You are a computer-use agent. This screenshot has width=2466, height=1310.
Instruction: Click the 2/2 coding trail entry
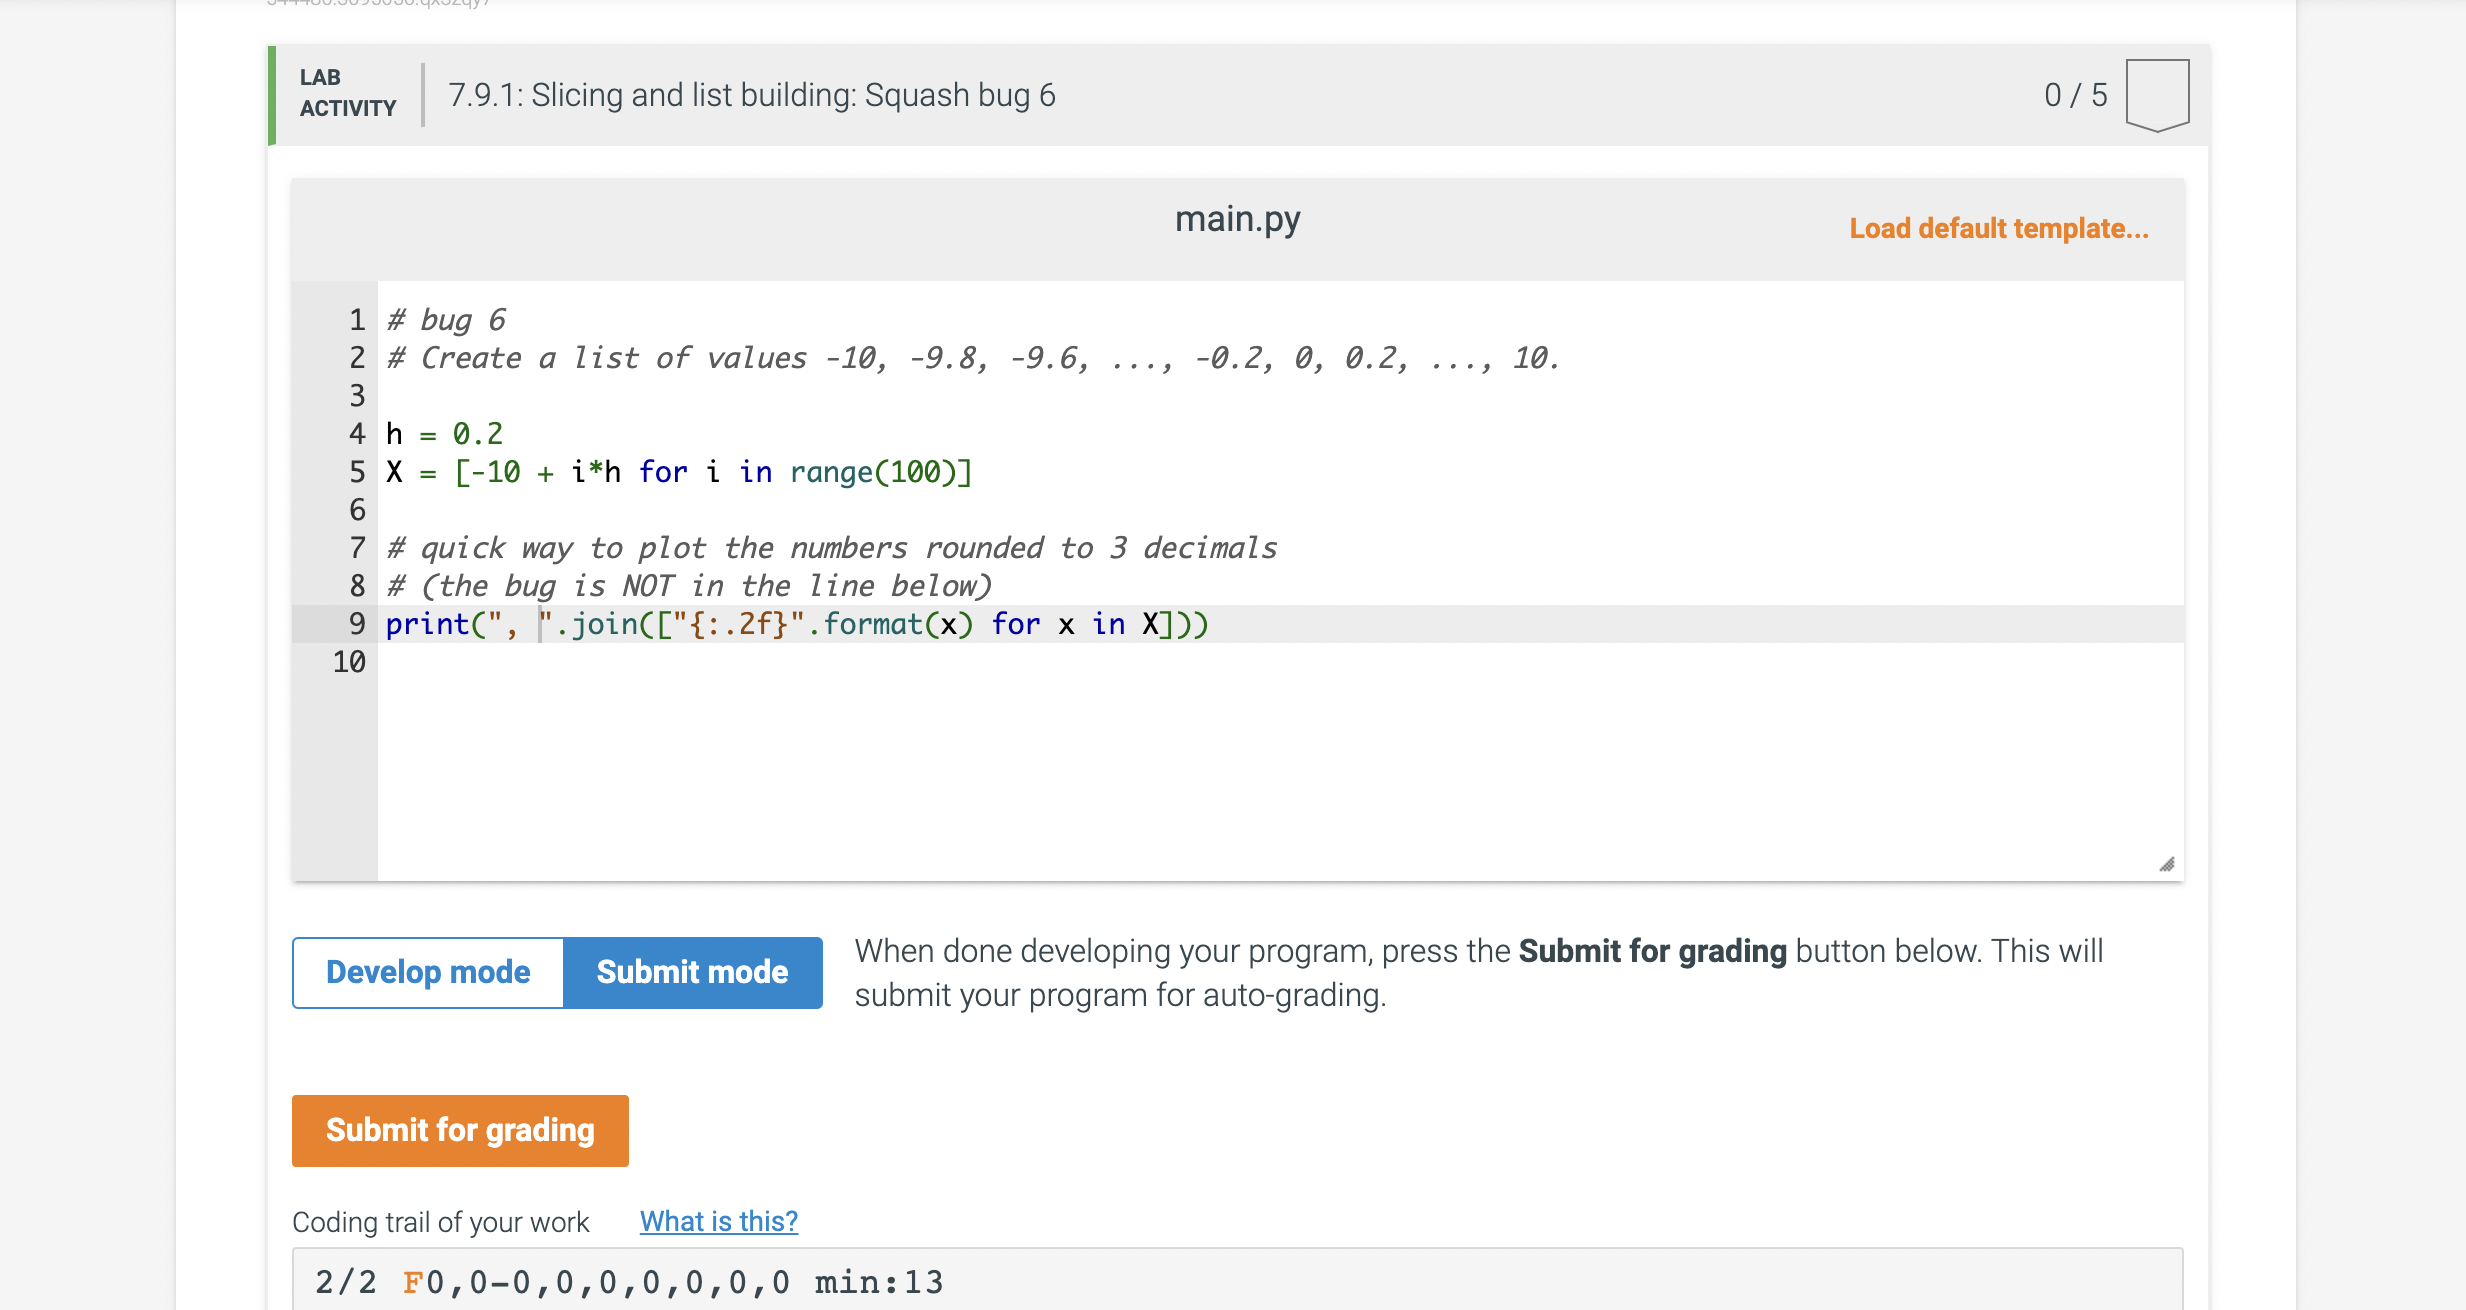[x=344, y=1282]
